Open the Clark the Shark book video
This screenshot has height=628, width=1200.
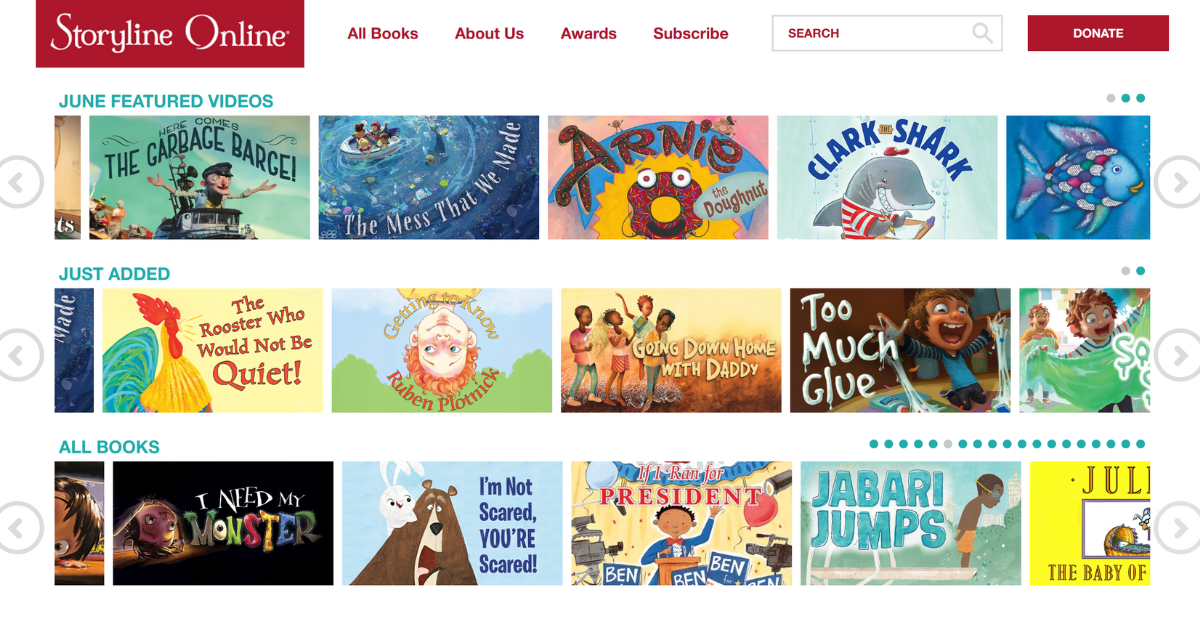887,178
